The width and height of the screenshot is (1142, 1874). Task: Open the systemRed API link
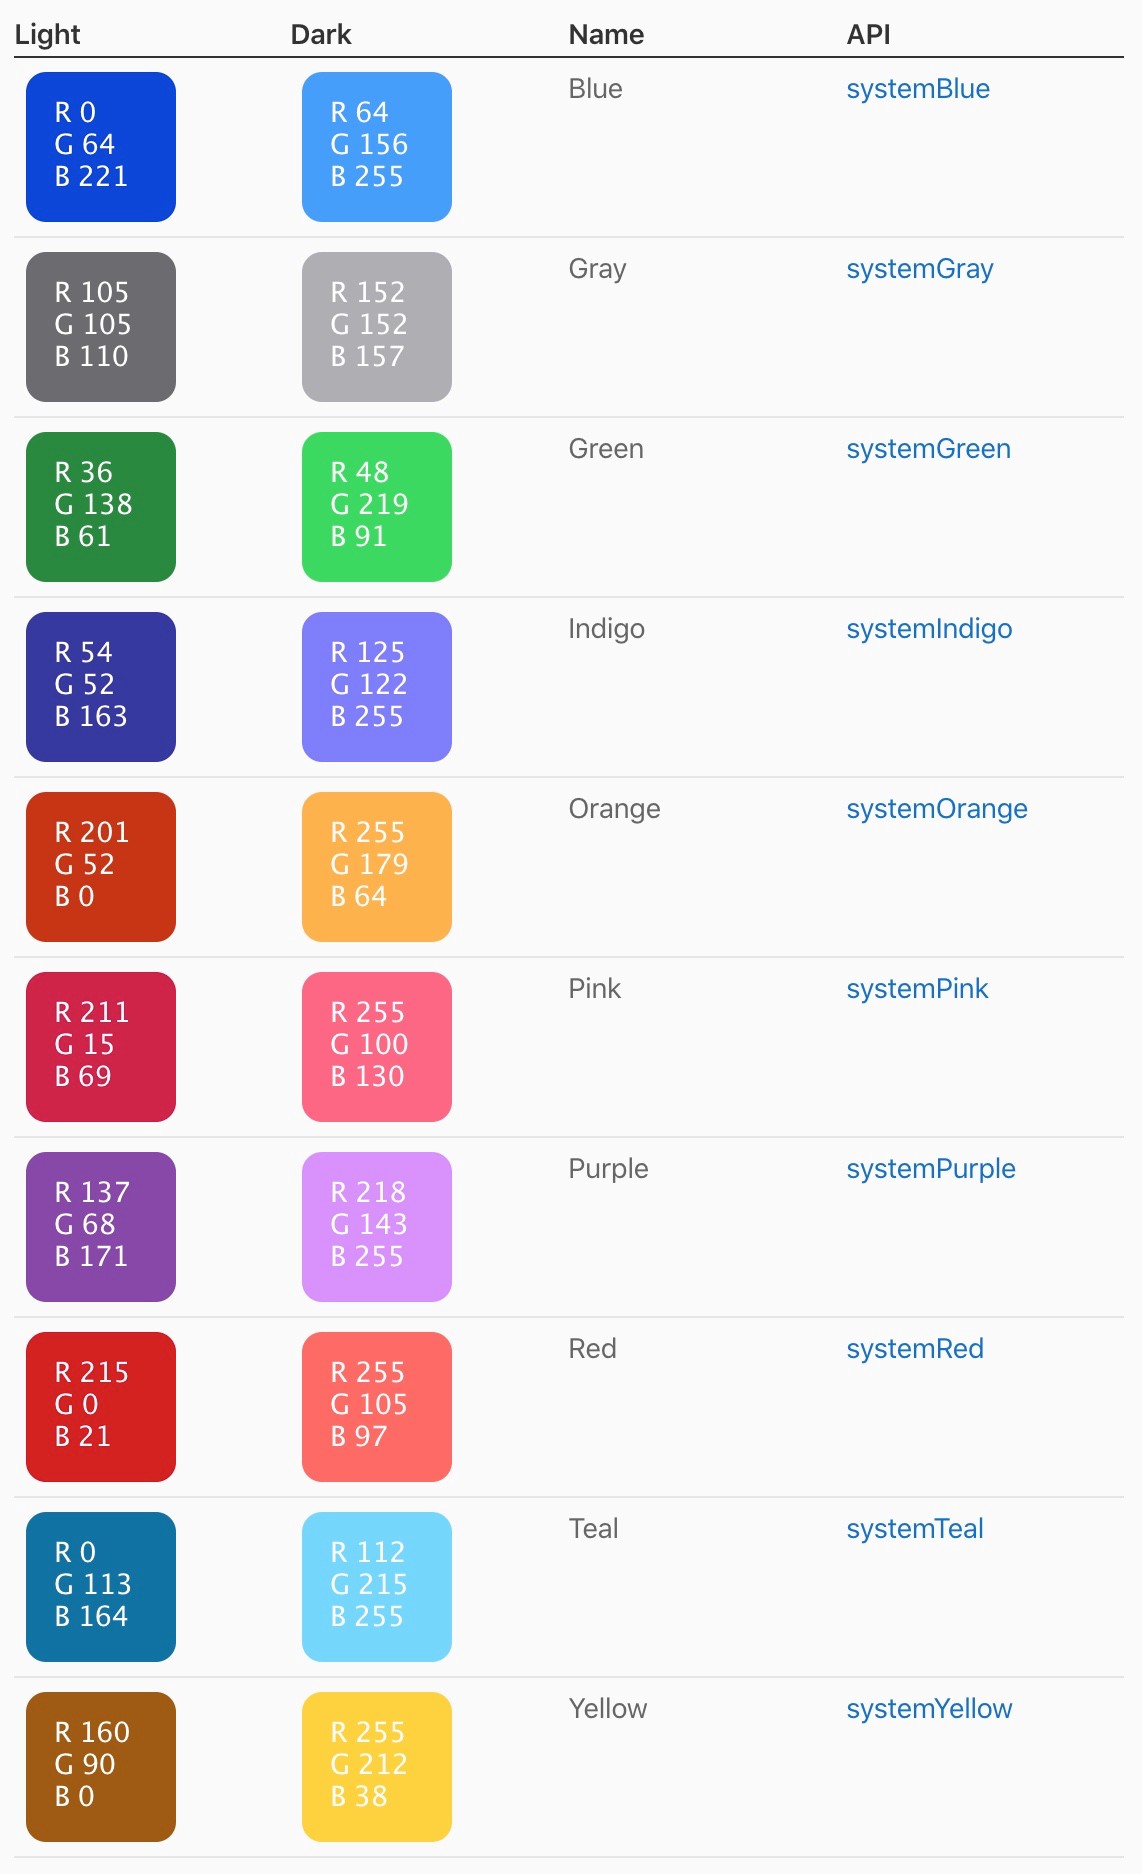pos(915,1349)
